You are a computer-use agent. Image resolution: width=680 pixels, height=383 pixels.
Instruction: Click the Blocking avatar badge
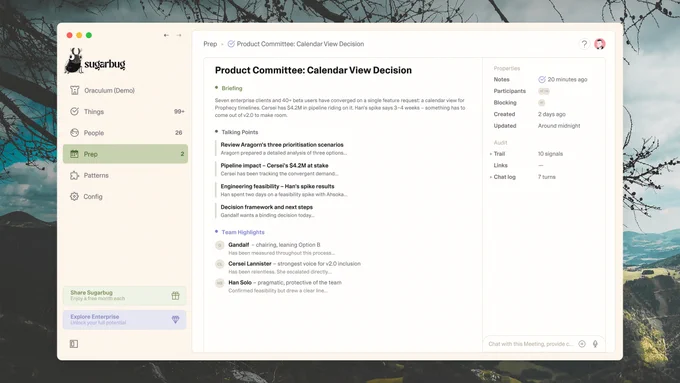coord(541,103)
